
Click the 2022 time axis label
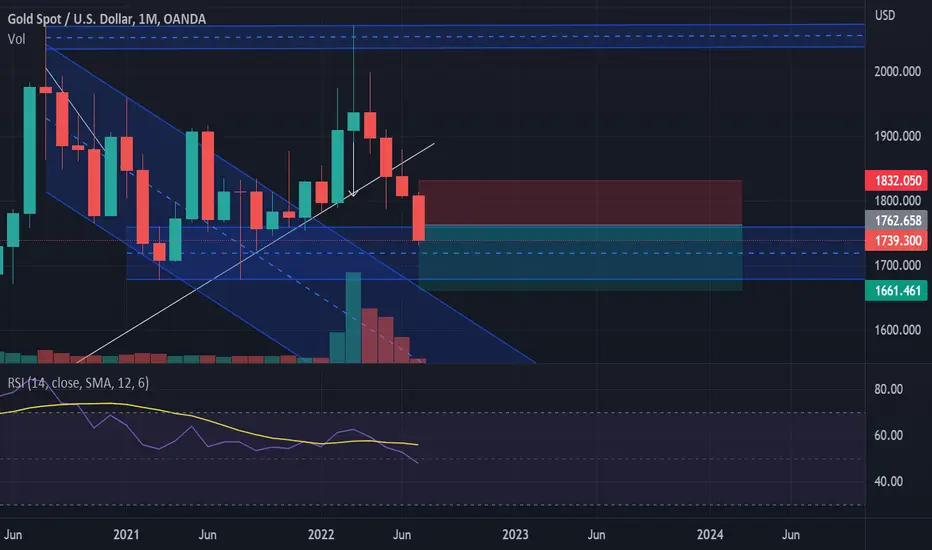pos(321,535)
